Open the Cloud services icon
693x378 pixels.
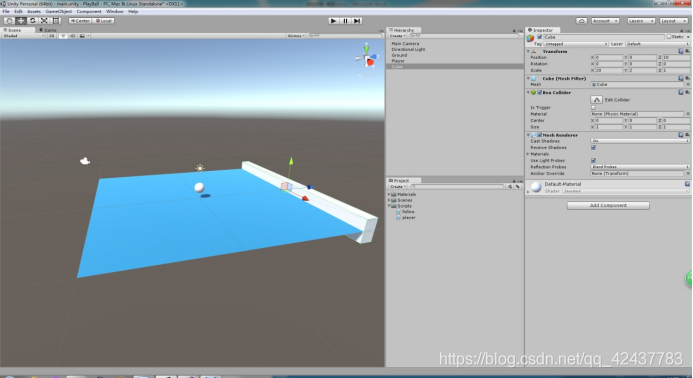(581, 21)
